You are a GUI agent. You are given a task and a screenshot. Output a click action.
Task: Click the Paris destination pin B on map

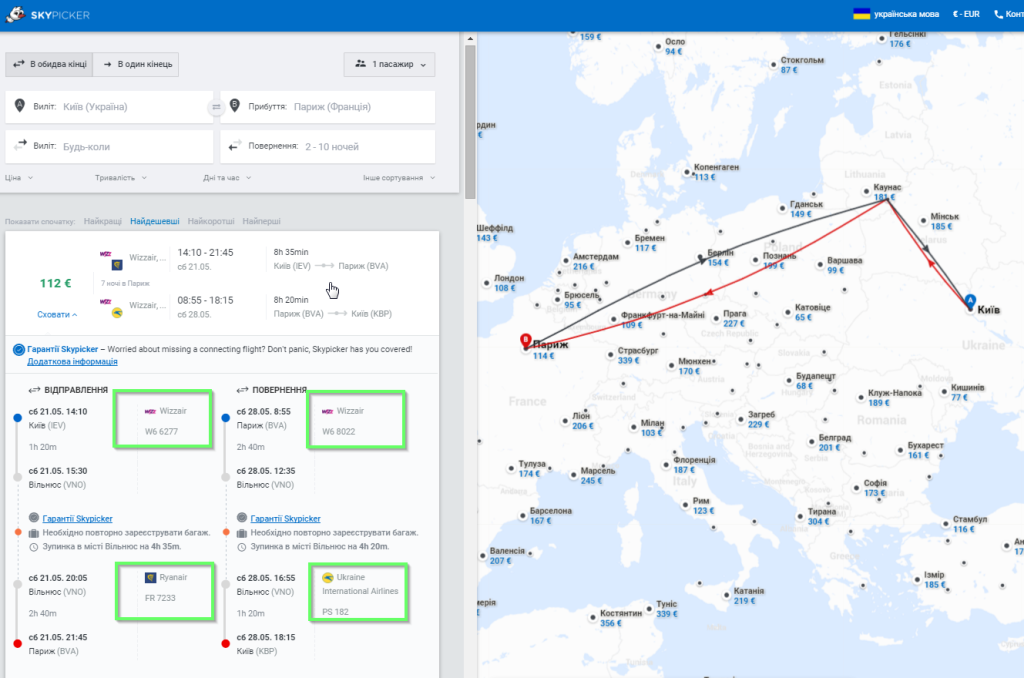[526, 340]
